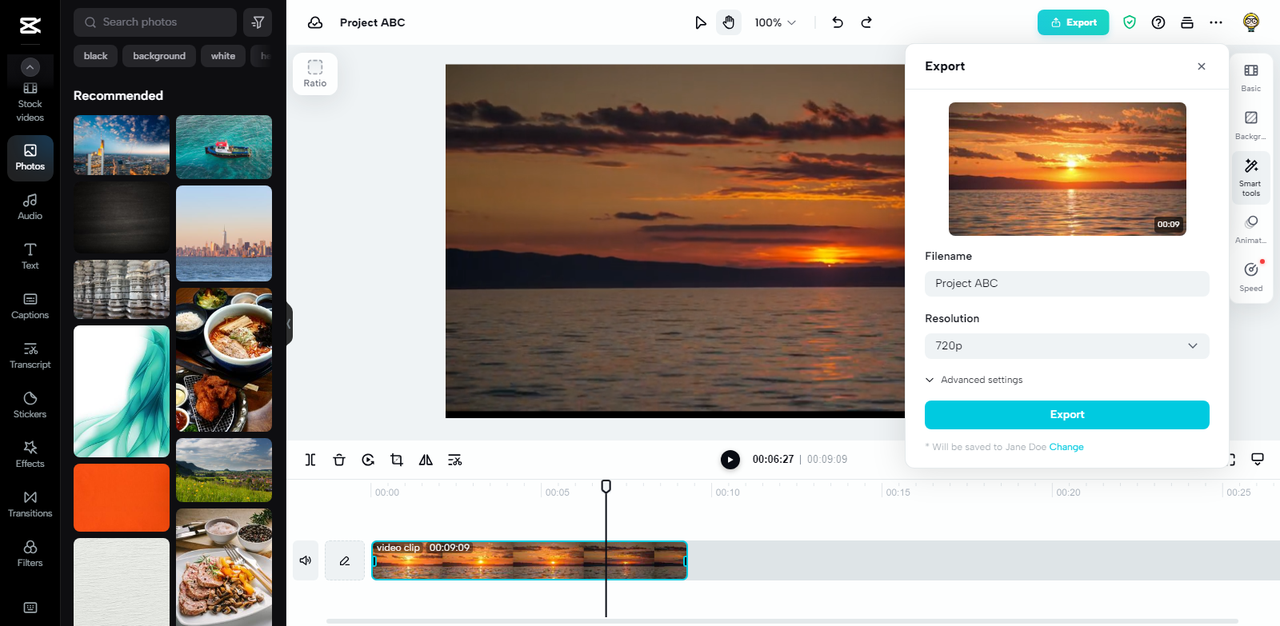
Task: Close the Export panel
Action: coord(1201,66)
